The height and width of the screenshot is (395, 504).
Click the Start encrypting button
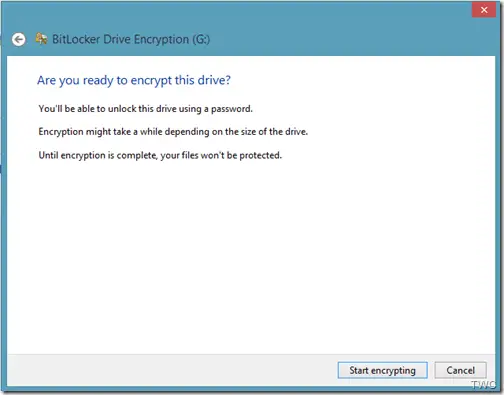(382, 370)
